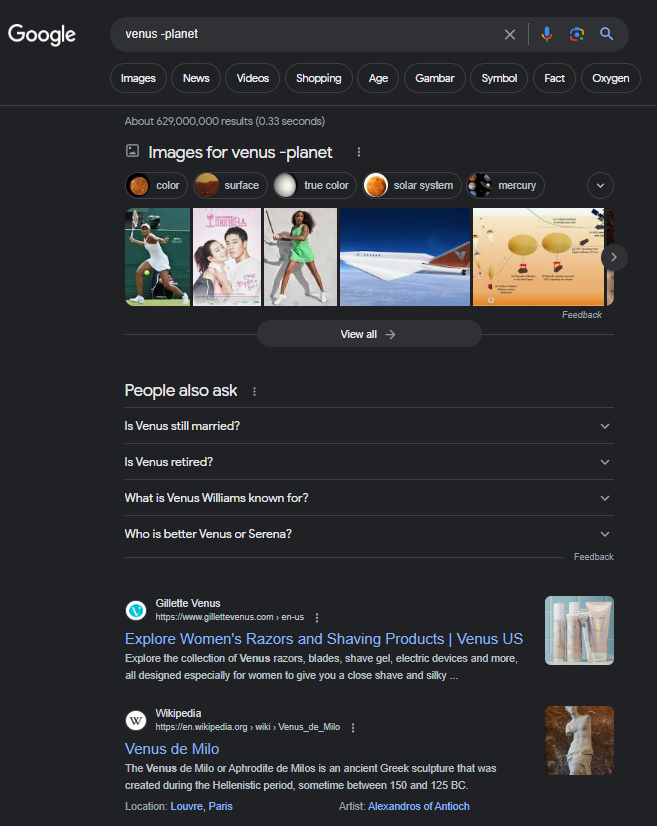Open Venus balloon mission diagram image
The width and height of the screenshot is (657, 826).
pos(538,257)
